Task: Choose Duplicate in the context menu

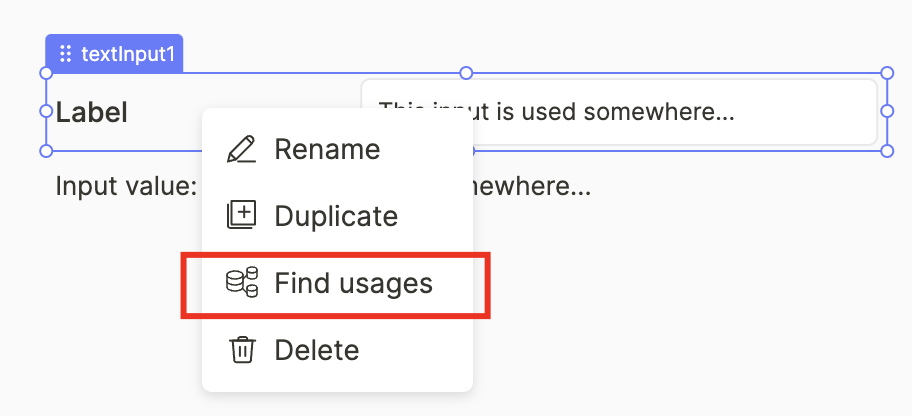Action: click(336, 216)
